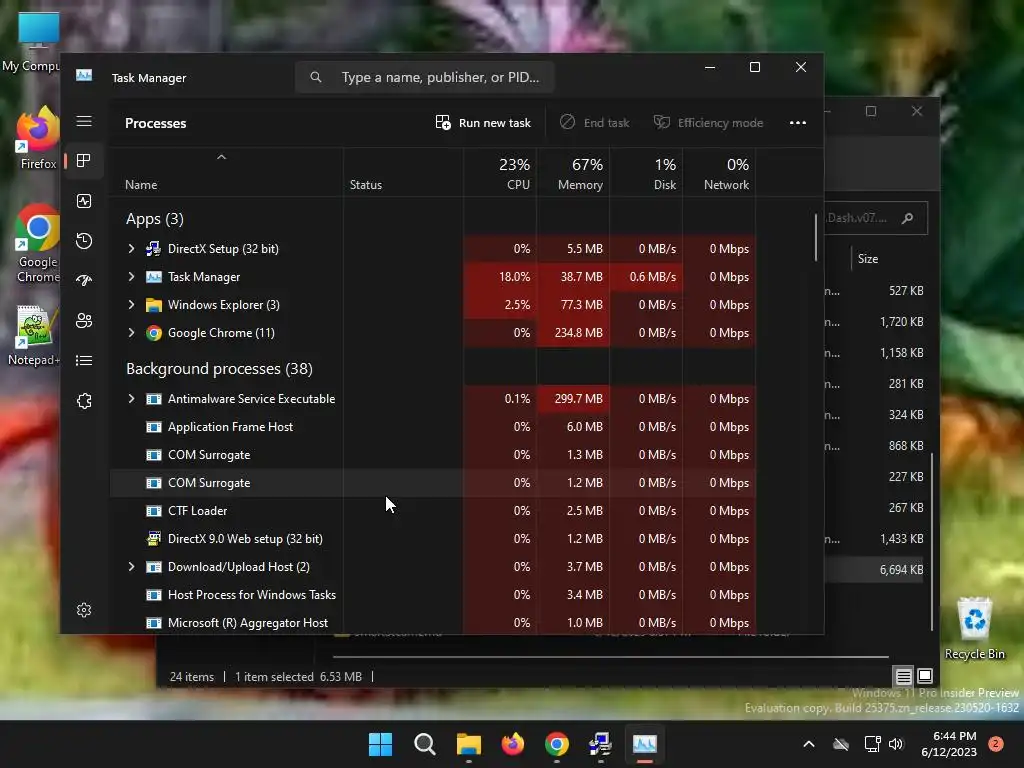Open the Startup apps icon in sidebar

84,281
